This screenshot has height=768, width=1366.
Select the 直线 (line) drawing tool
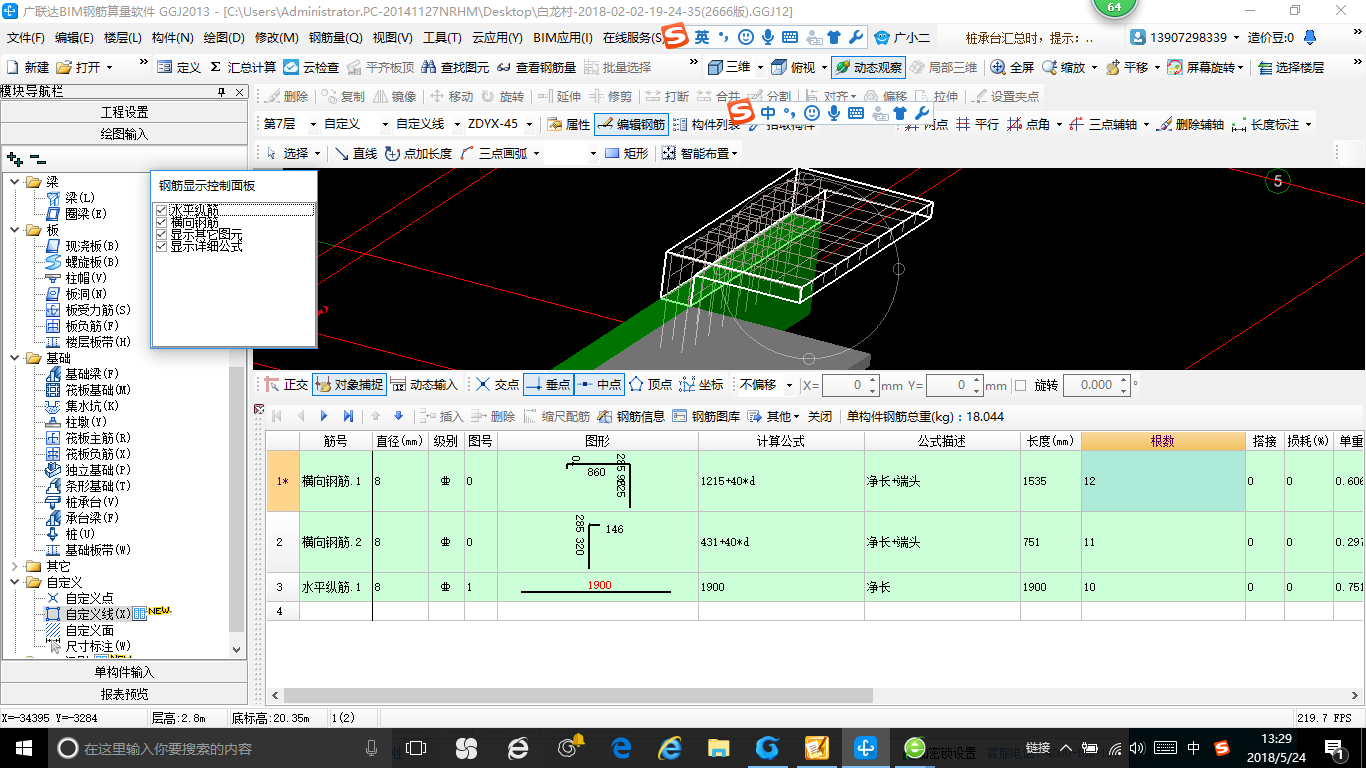click(356, 154)
